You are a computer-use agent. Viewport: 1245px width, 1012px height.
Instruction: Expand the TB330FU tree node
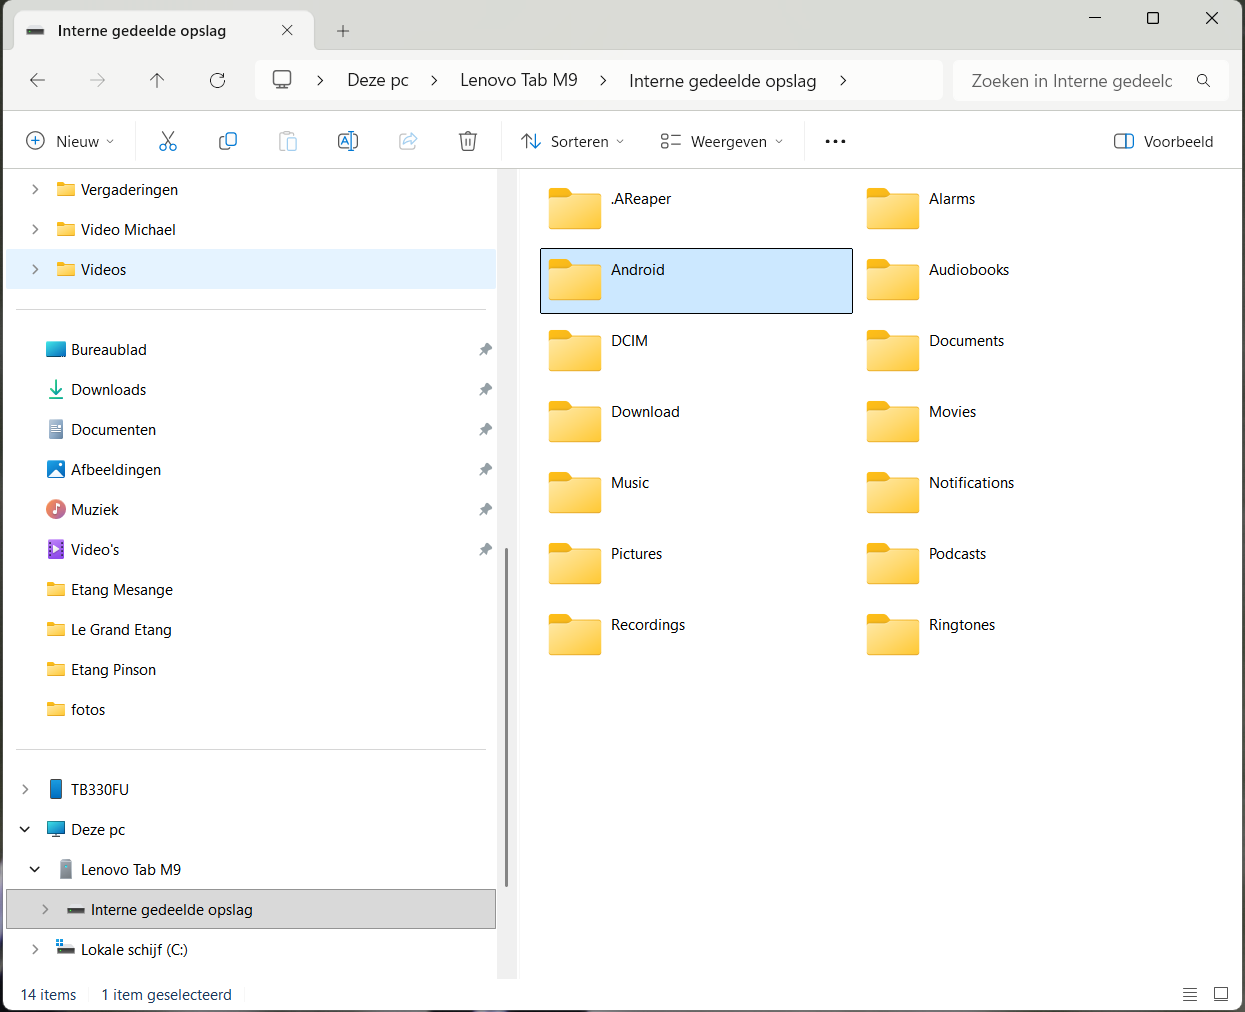(25, 789)
